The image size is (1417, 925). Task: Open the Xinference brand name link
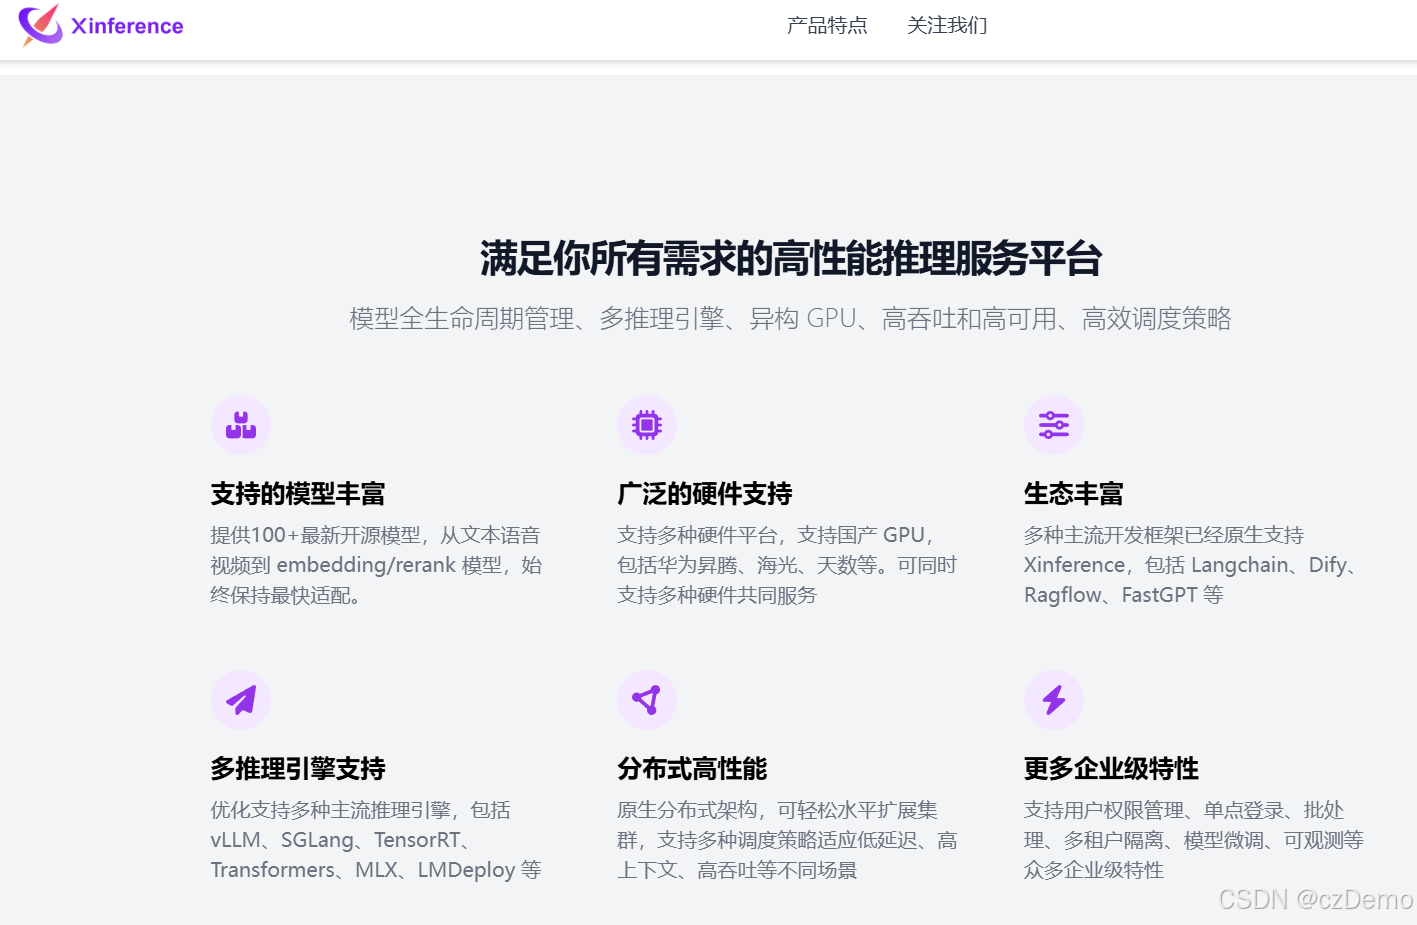tap(127, 26)
